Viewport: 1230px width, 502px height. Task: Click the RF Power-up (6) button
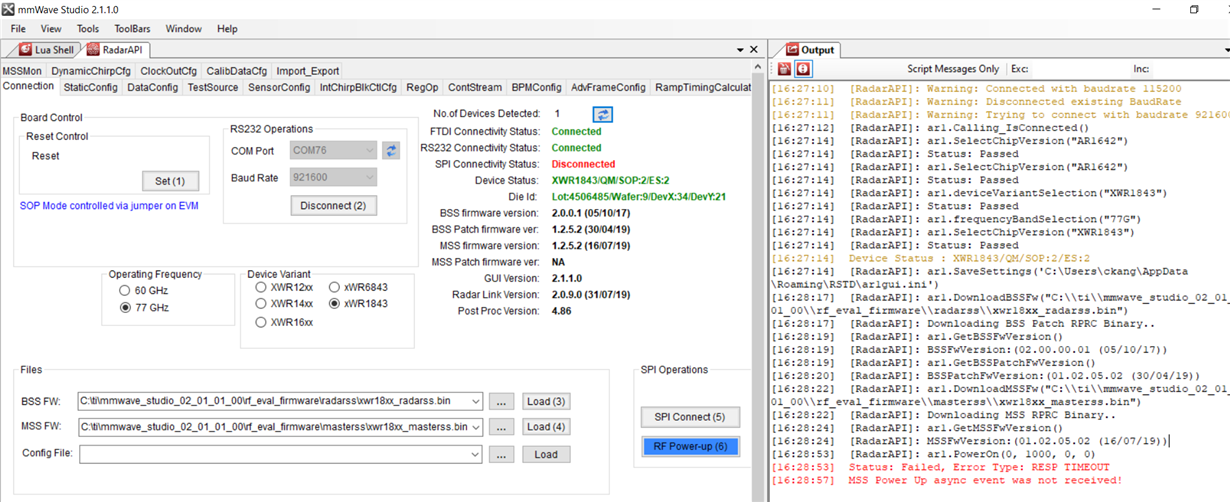690,446
